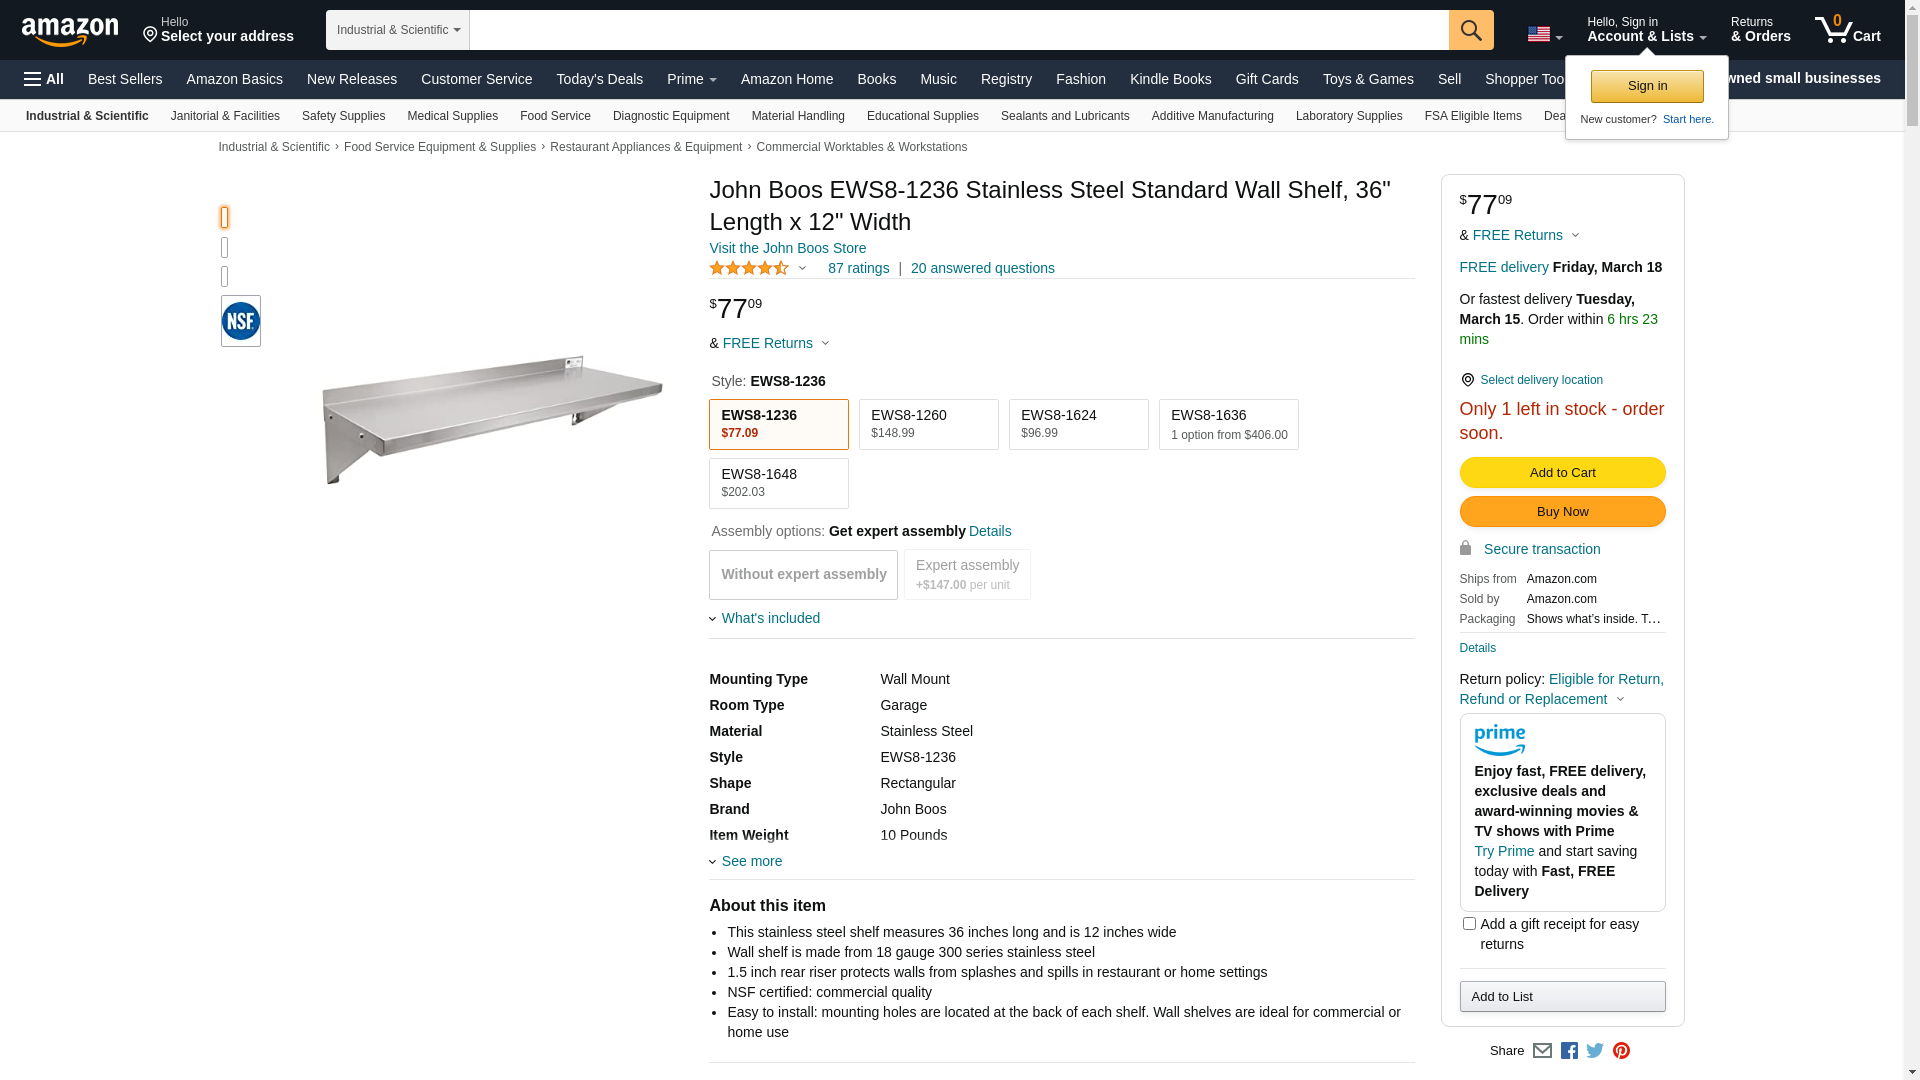This screenshot has height=1080, width=1920.
Task: Open the 20 answered questions link
Action: click(982, 268)
